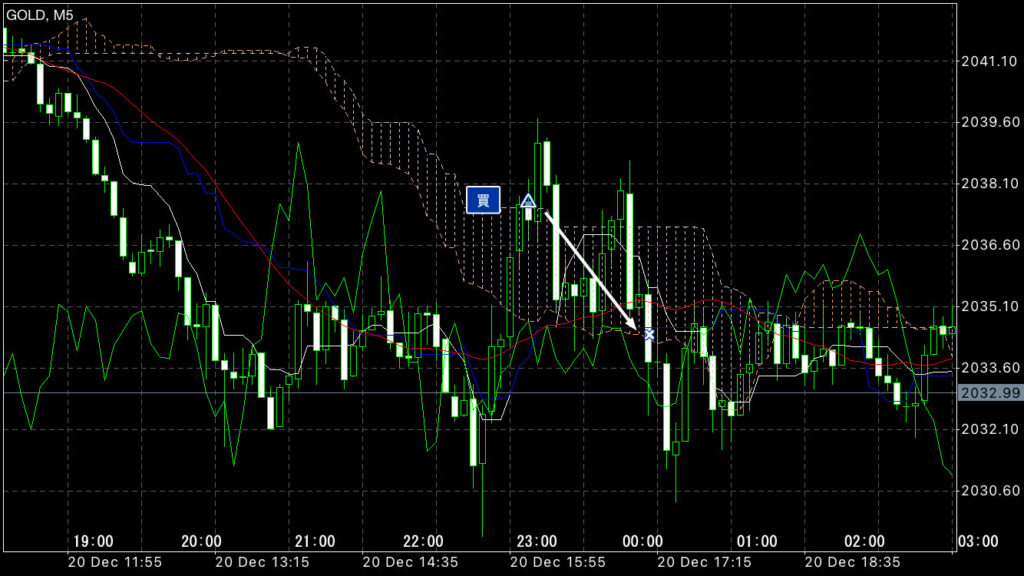Click the 03:00 time axis label
Viewport: 1024px width, 576px height.
977,541
